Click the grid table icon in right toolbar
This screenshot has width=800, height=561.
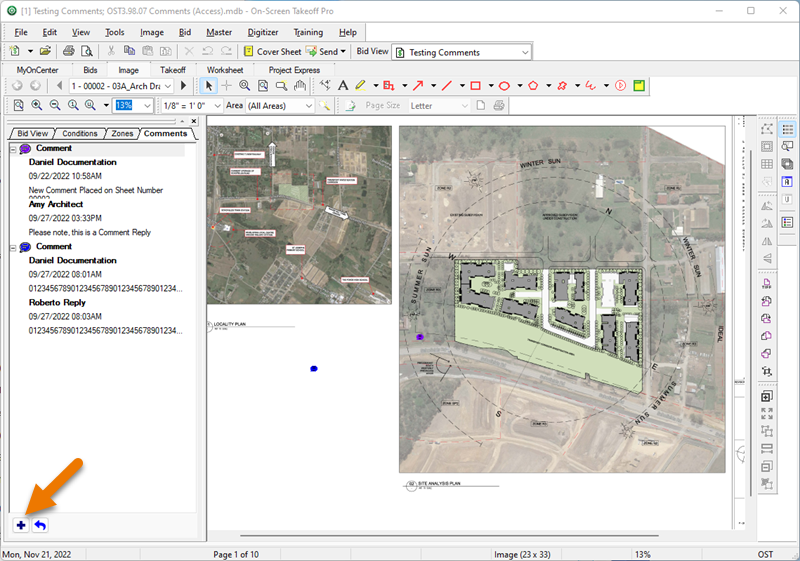[x=766, y=164]
